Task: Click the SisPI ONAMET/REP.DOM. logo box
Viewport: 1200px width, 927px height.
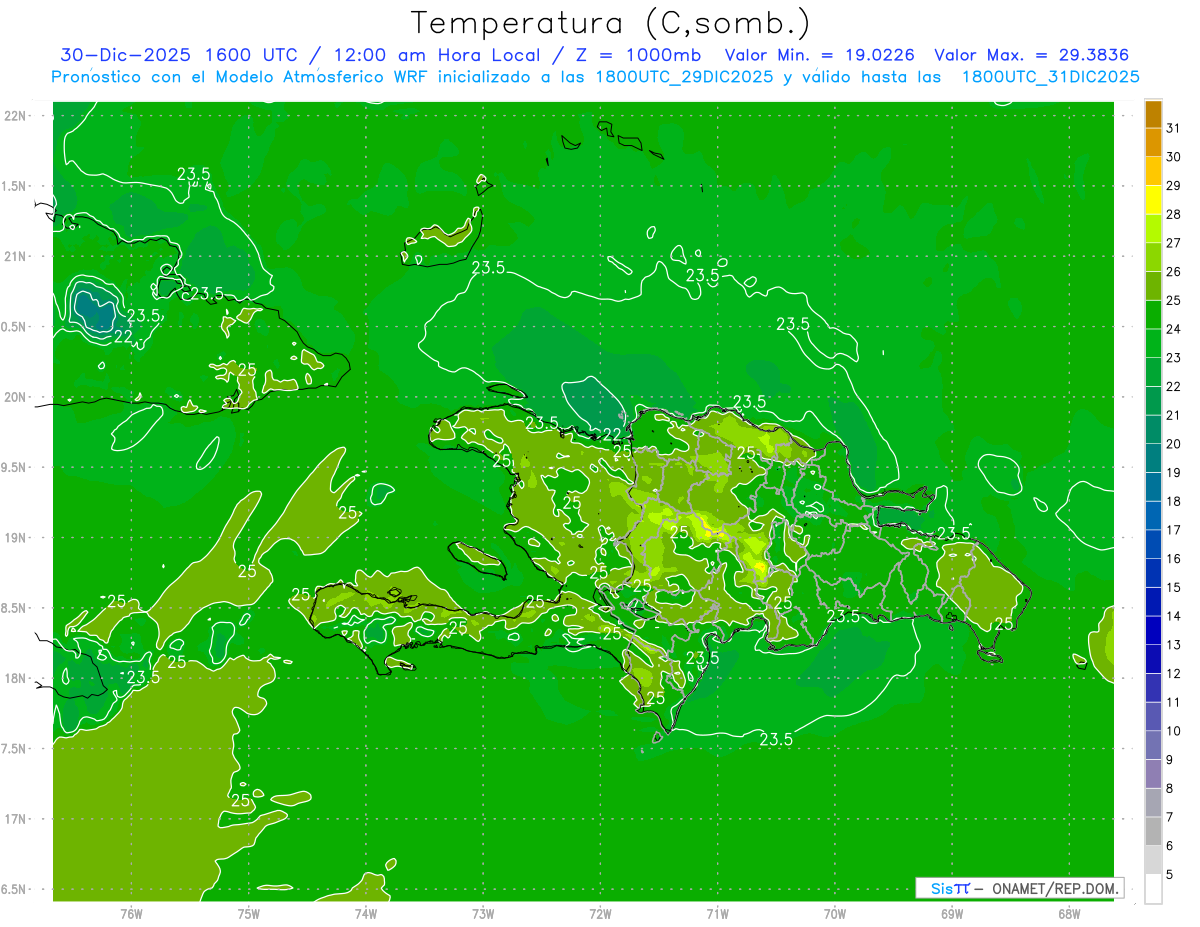Action: pyautogui.click(x=1019, y=888)
